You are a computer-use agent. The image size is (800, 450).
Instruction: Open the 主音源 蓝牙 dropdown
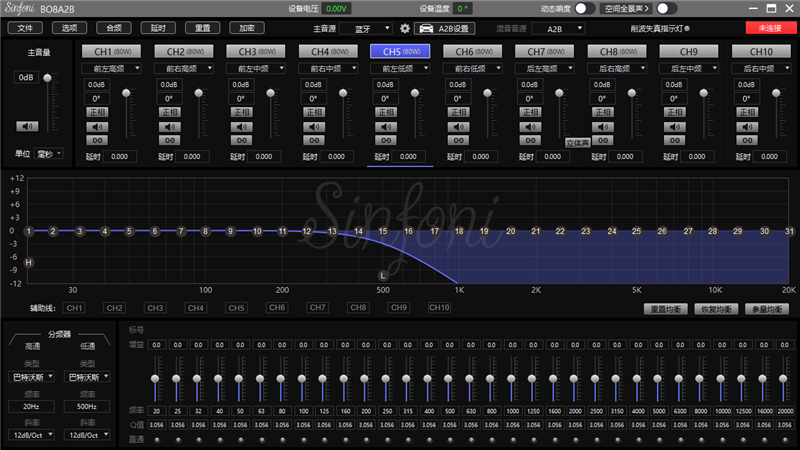point(366,29)
